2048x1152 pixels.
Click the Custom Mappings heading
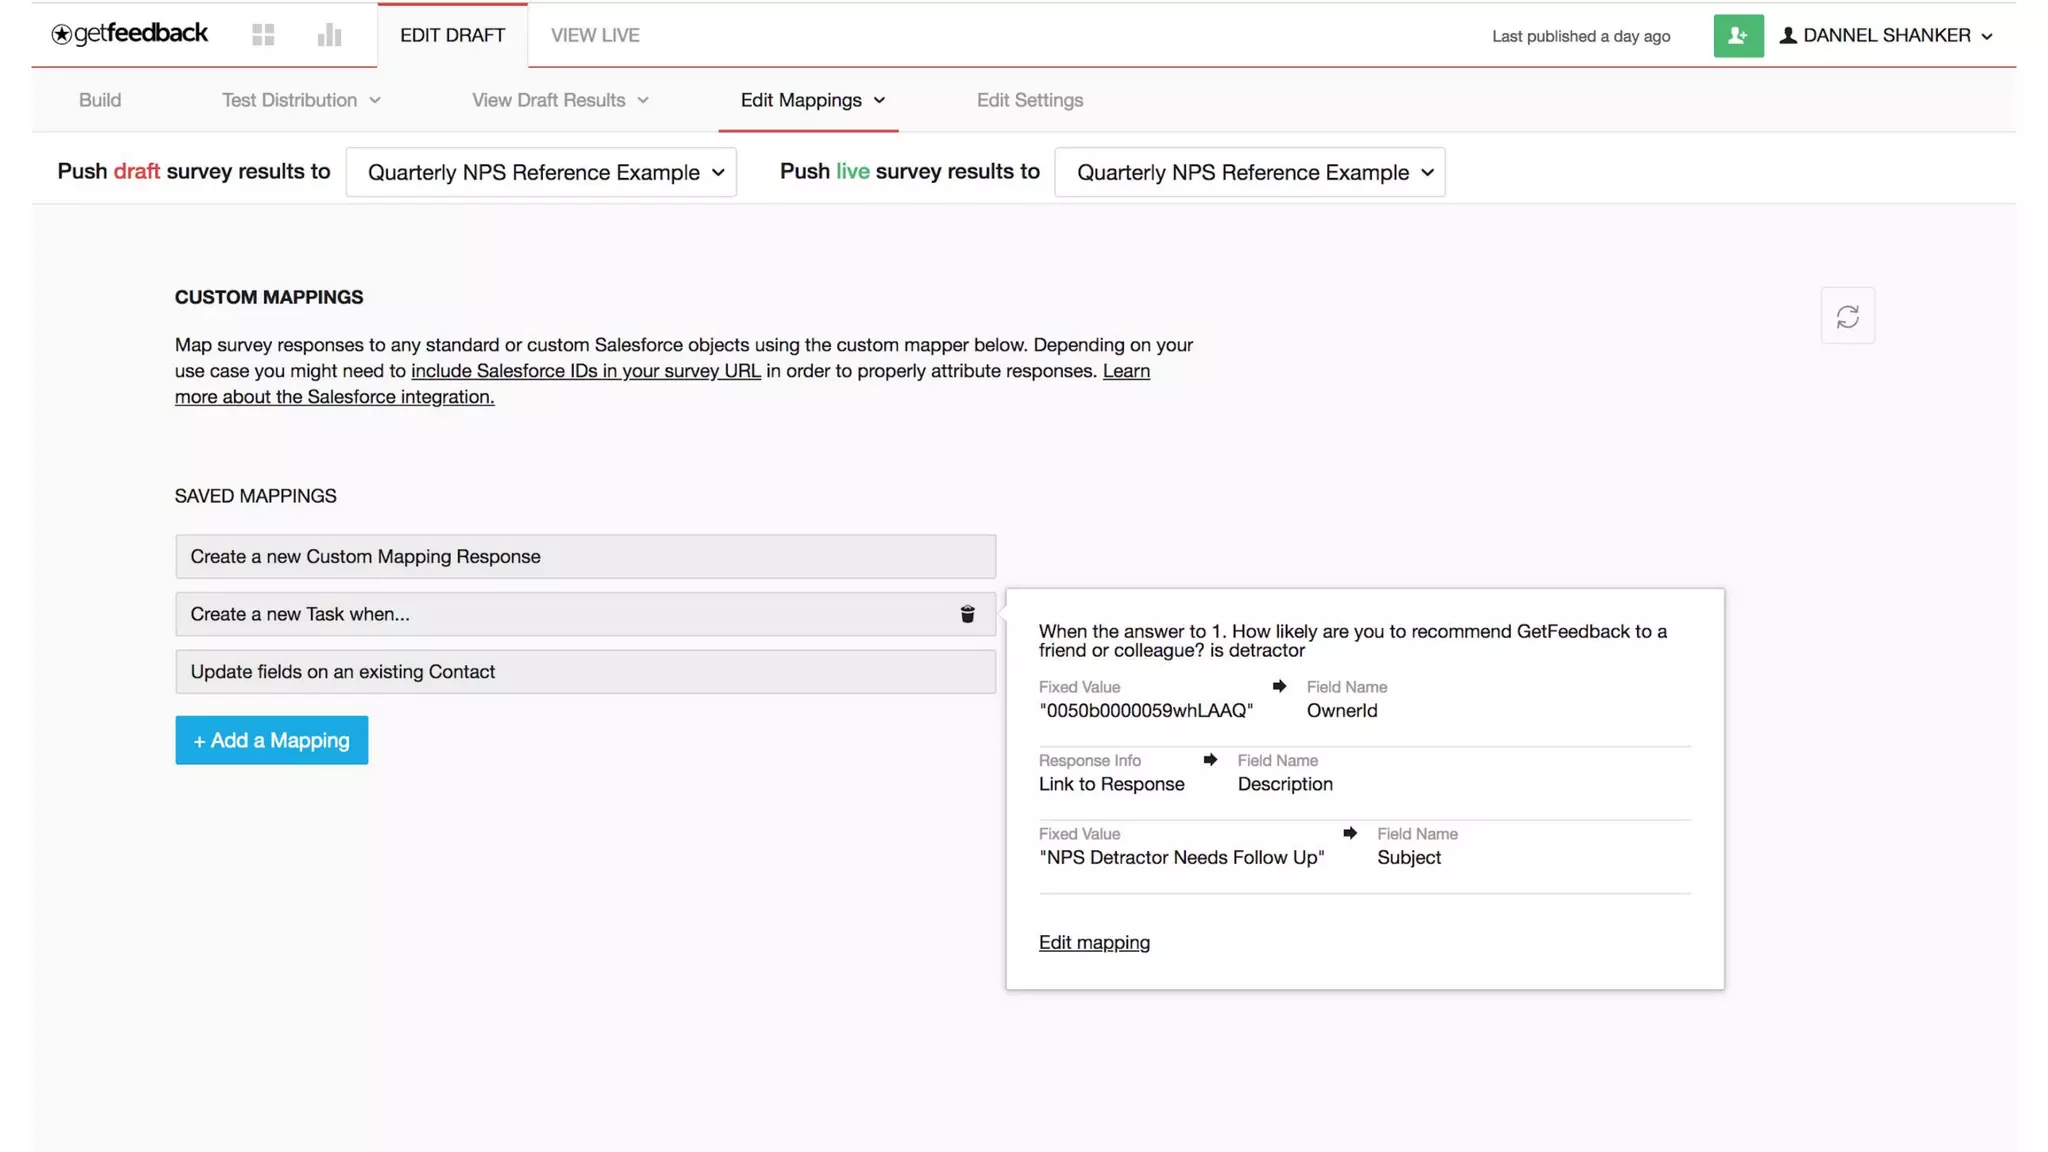click(x=269, y=297)
